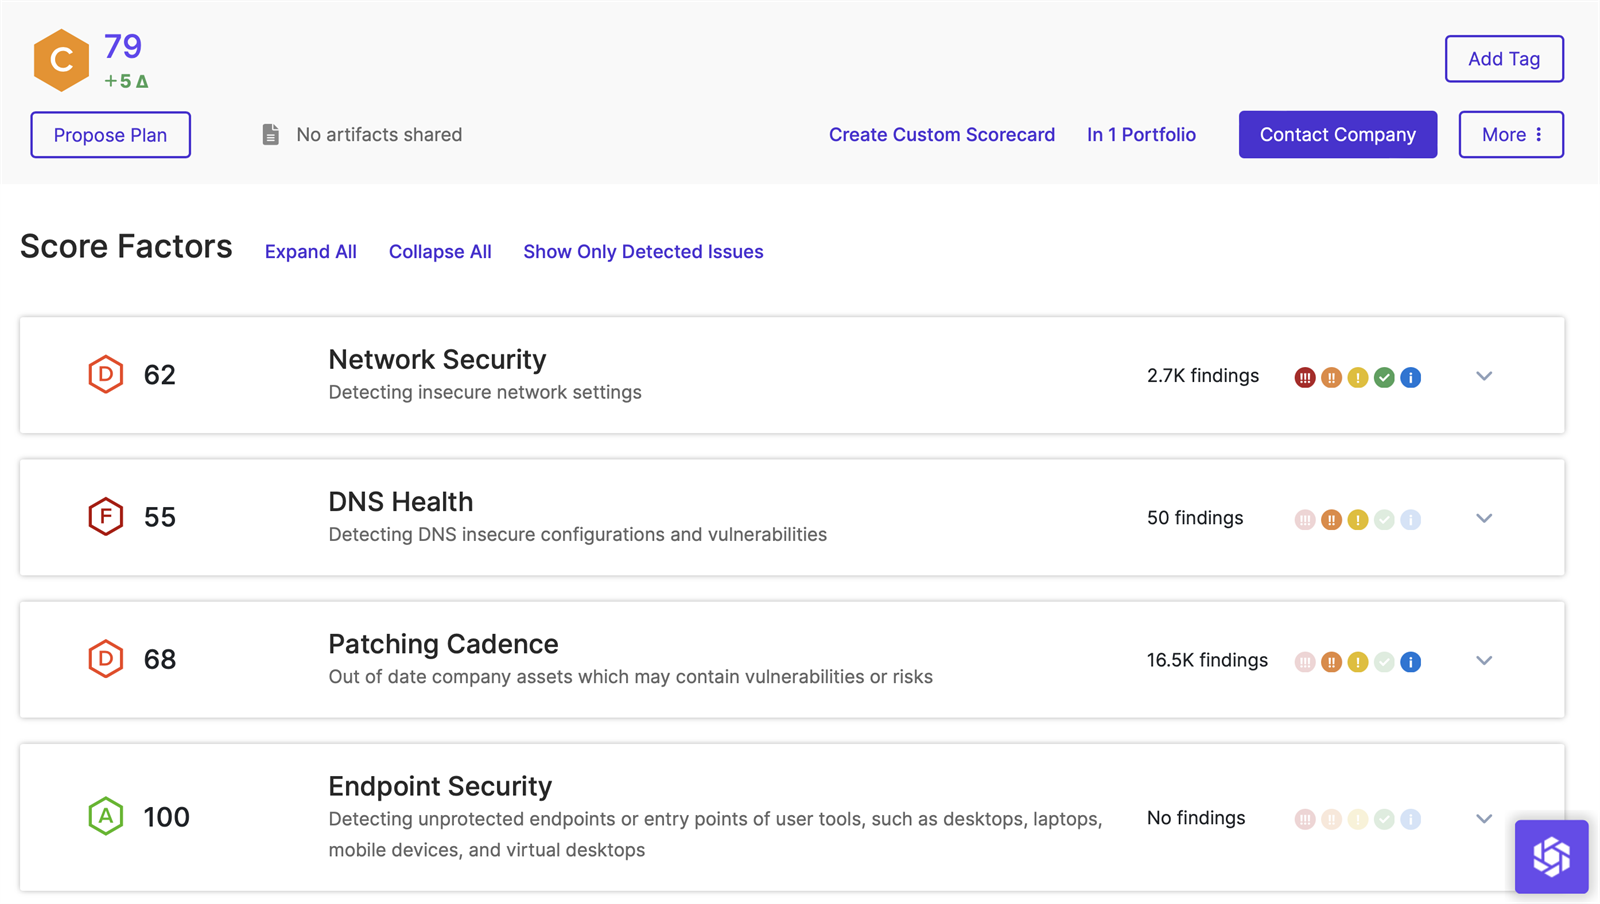The image size is (1600, 904).
Task: Click the faded green check icon in DNS Health
Action: point(1384,519)
